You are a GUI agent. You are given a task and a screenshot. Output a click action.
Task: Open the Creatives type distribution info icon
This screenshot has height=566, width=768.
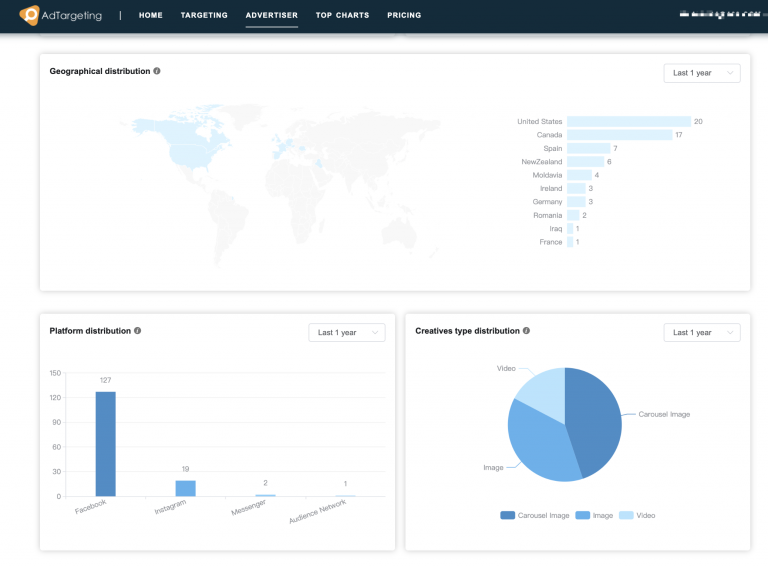[x=526, y=330]
